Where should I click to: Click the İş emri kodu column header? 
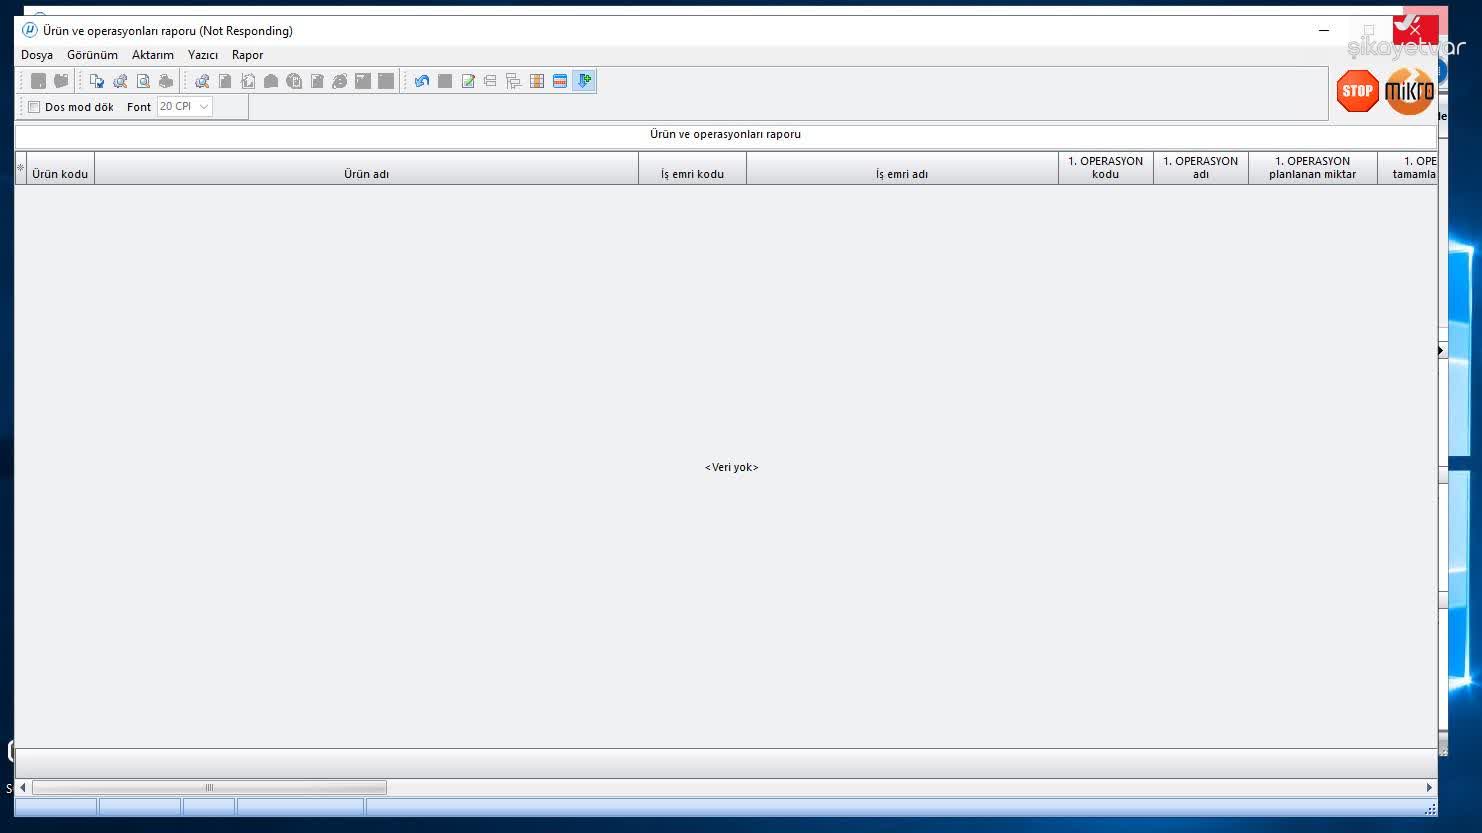[692, 168]
